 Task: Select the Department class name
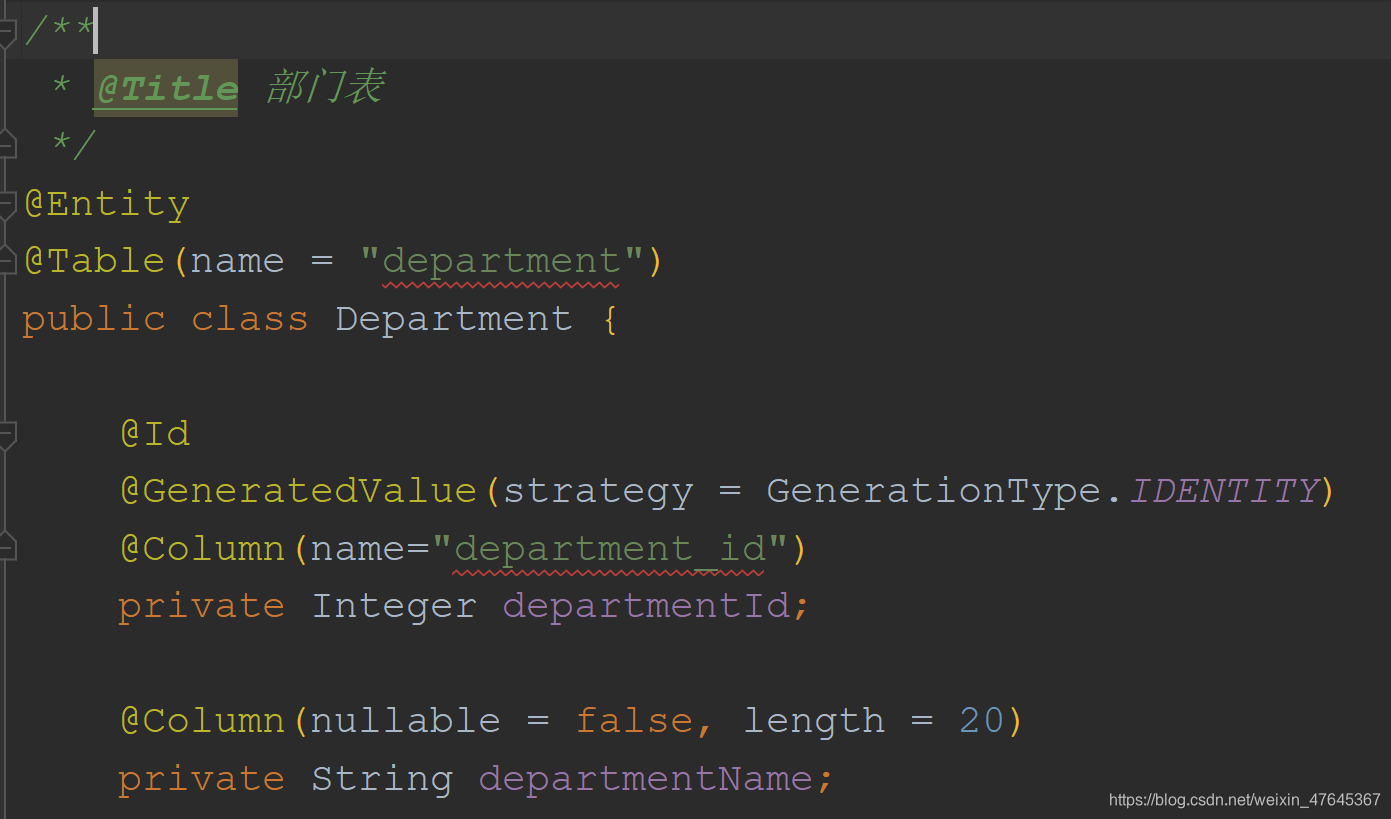pos(454,320)
